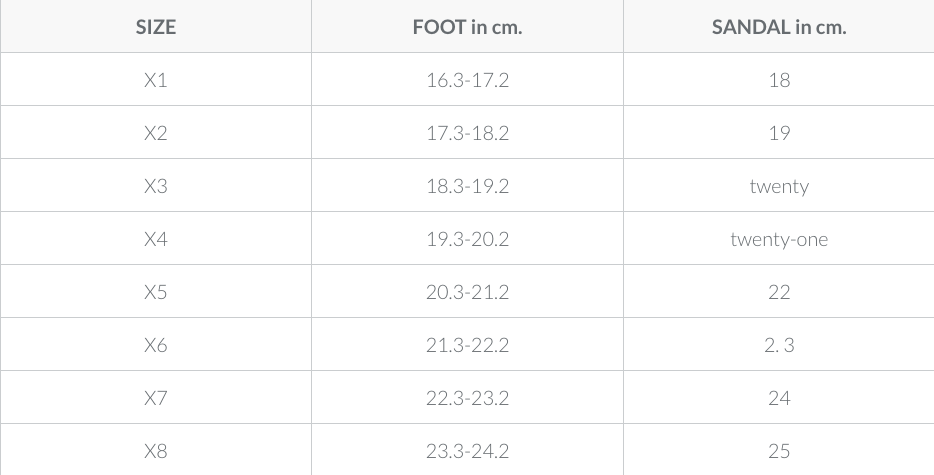This screenshot has width=934, height=475.
Task: Select the X5 size cell
Action: [x=155, y=291]
